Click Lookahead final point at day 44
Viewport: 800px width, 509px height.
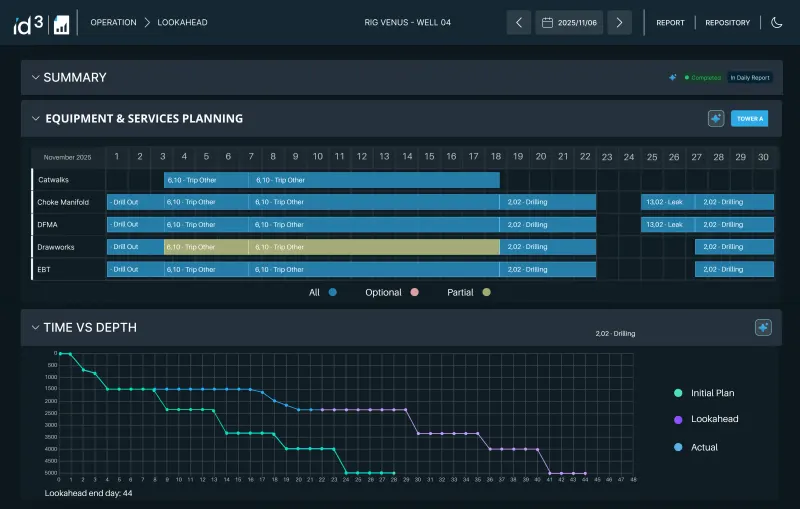coord(585,473)
